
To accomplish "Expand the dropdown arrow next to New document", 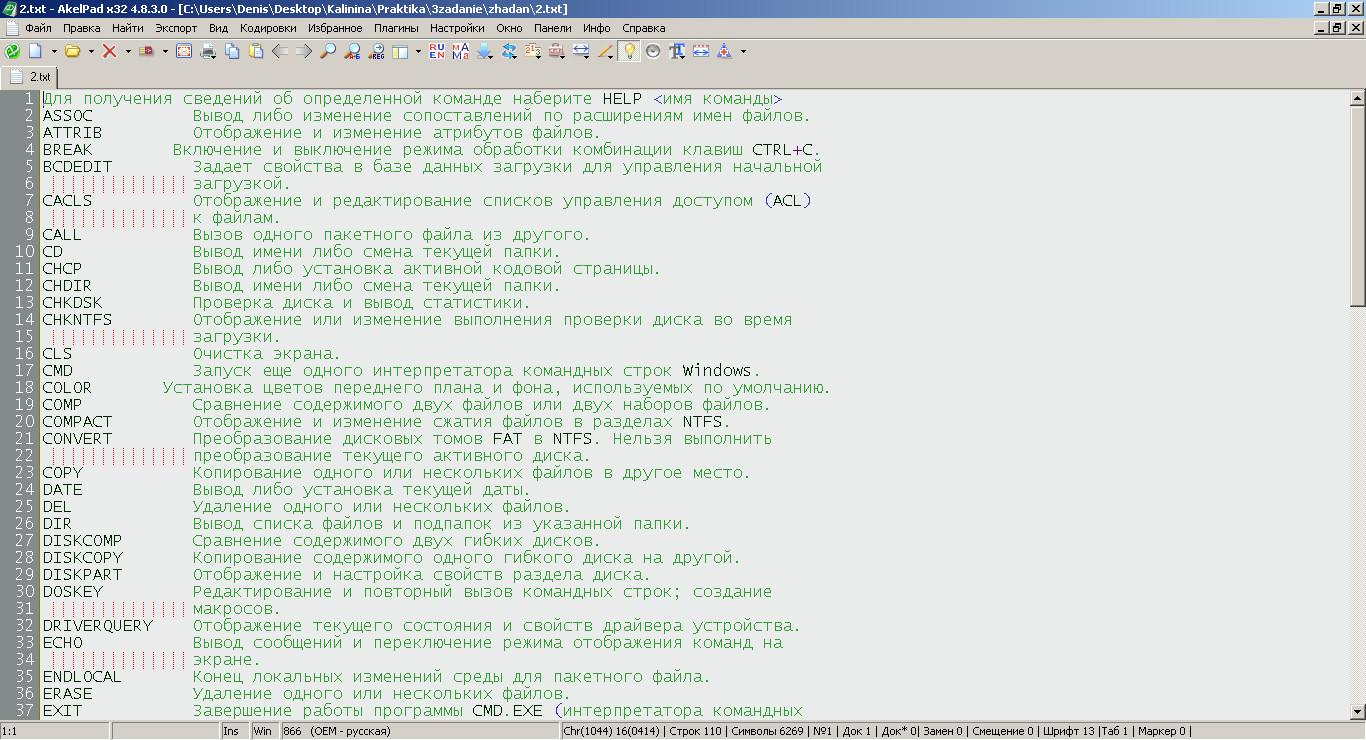I will (x=54, y=51).
